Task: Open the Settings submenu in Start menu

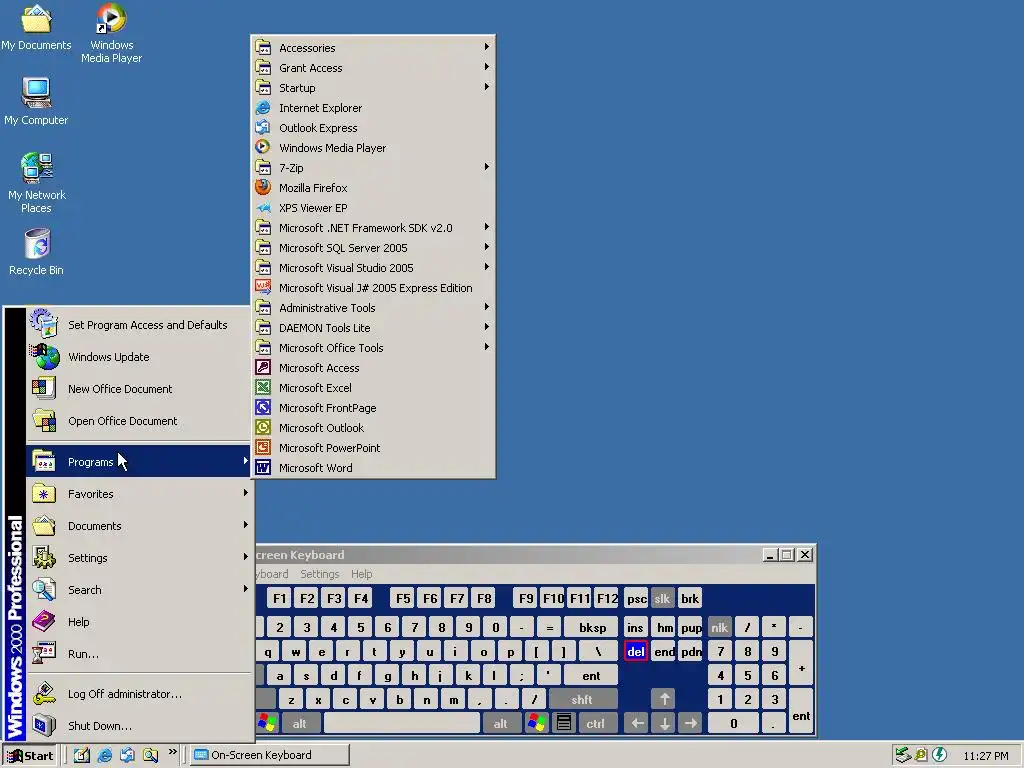Action: pos(138,558)
